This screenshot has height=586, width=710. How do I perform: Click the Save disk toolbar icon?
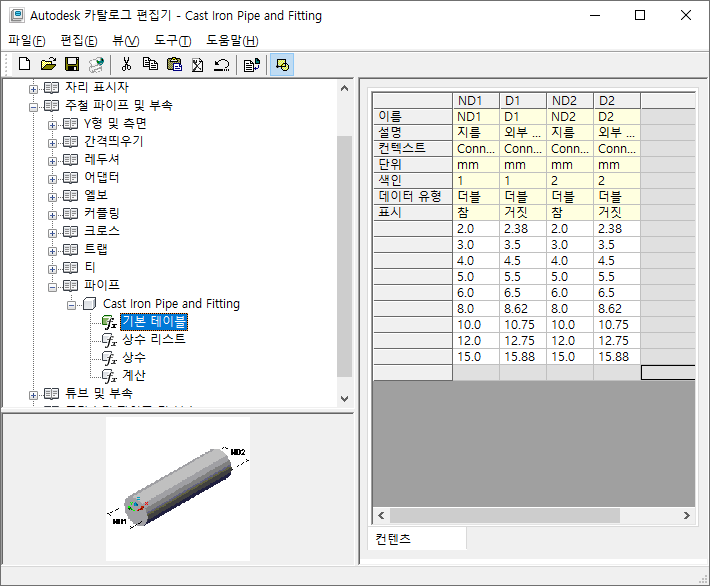point(72,65)
